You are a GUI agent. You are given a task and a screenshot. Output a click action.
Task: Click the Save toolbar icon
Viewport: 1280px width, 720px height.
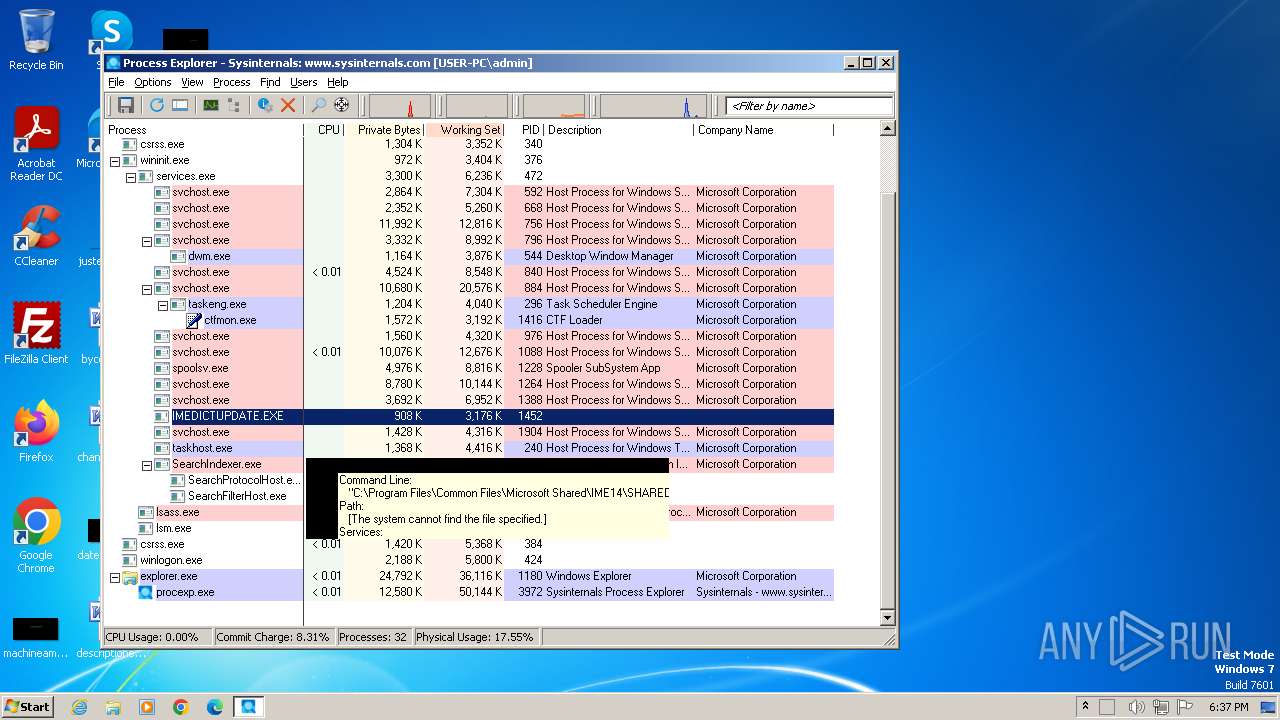point(126,105)
